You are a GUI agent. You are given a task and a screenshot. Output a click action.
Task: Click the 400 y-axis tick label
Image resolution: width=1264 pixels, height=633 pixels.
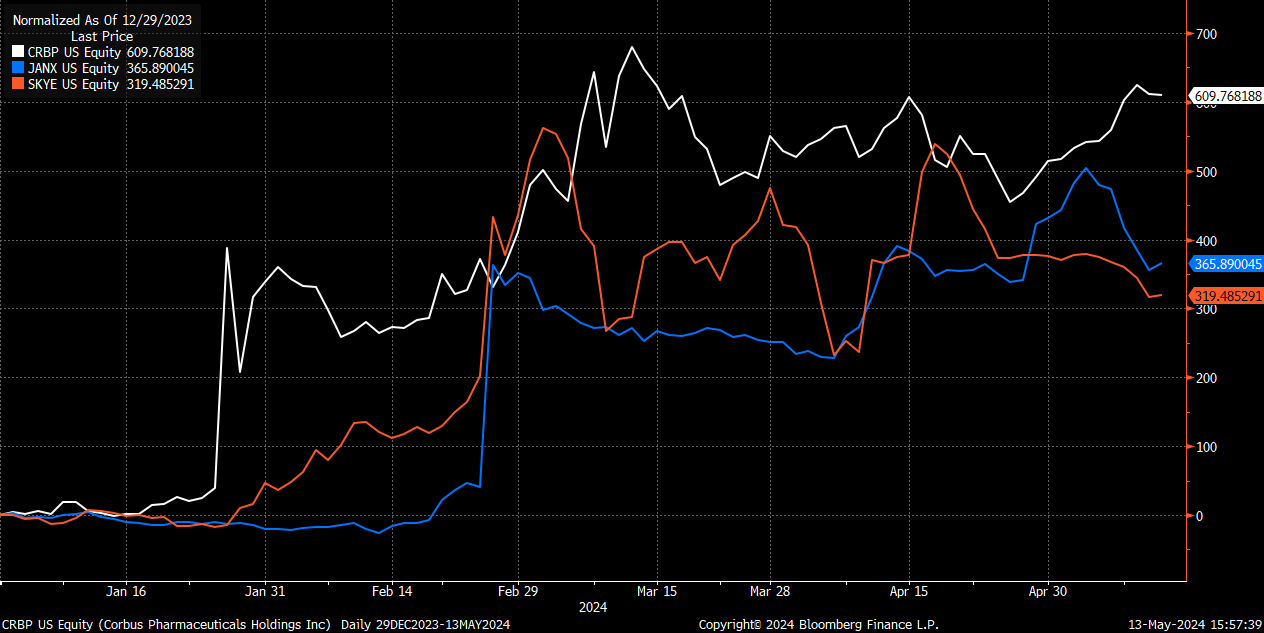1207,241
